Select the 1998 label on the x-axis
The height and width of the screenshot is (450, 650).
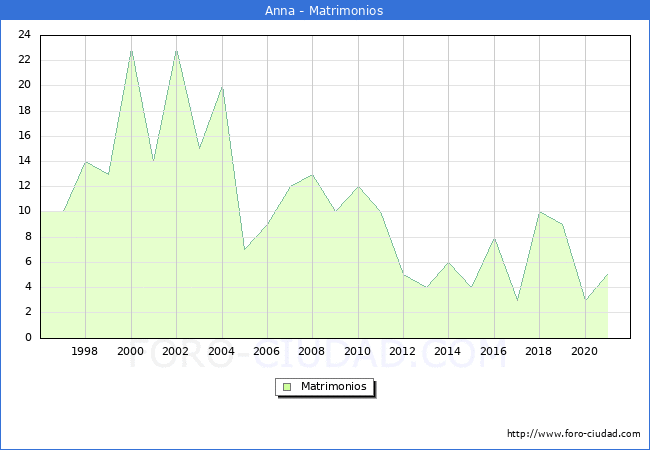coord(85,351)
